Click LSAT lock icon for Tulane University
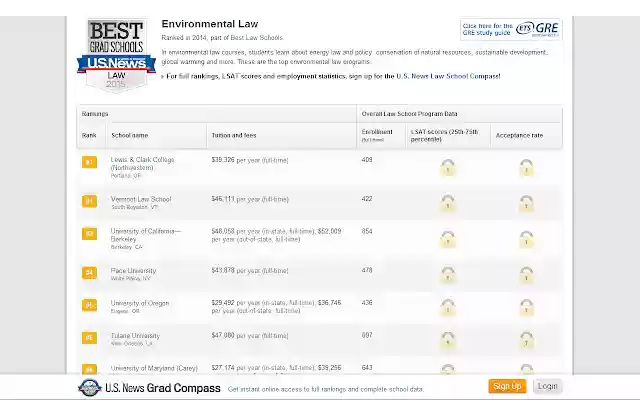This screenshot has width=640, height=400. 448,340
